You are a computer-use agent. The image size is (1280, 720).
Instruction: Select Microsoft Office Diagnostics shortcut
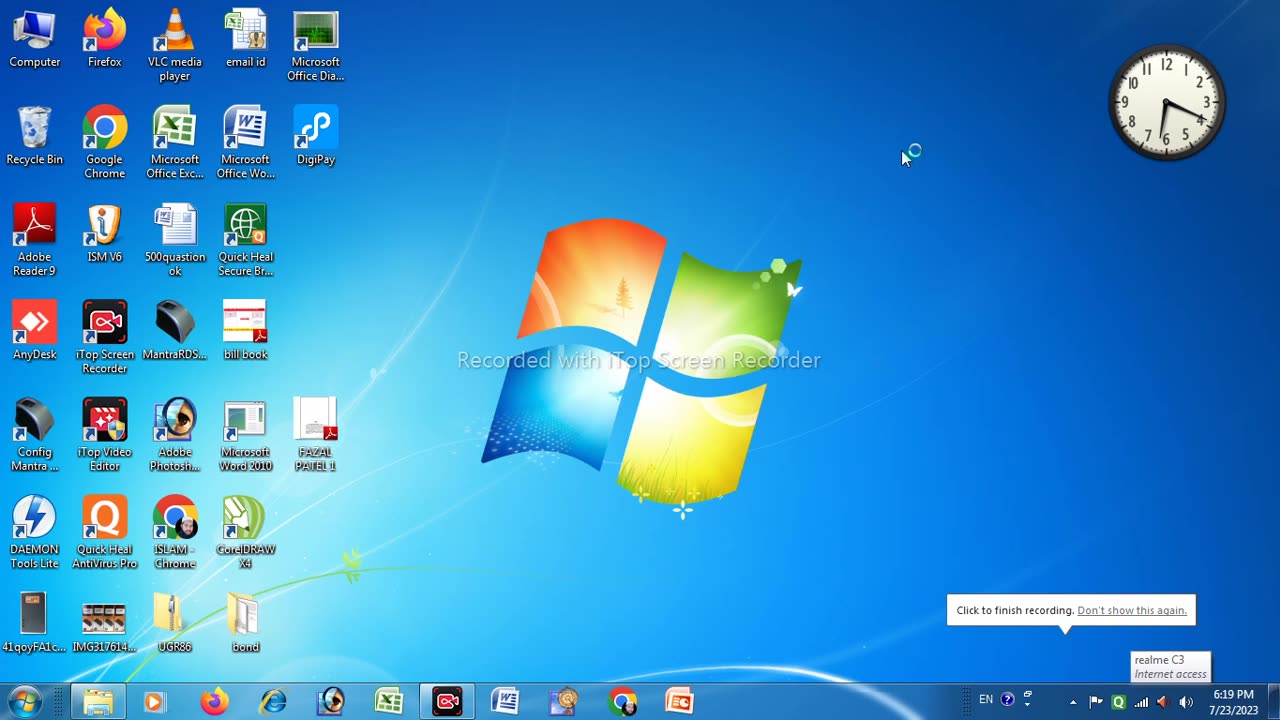315,46
